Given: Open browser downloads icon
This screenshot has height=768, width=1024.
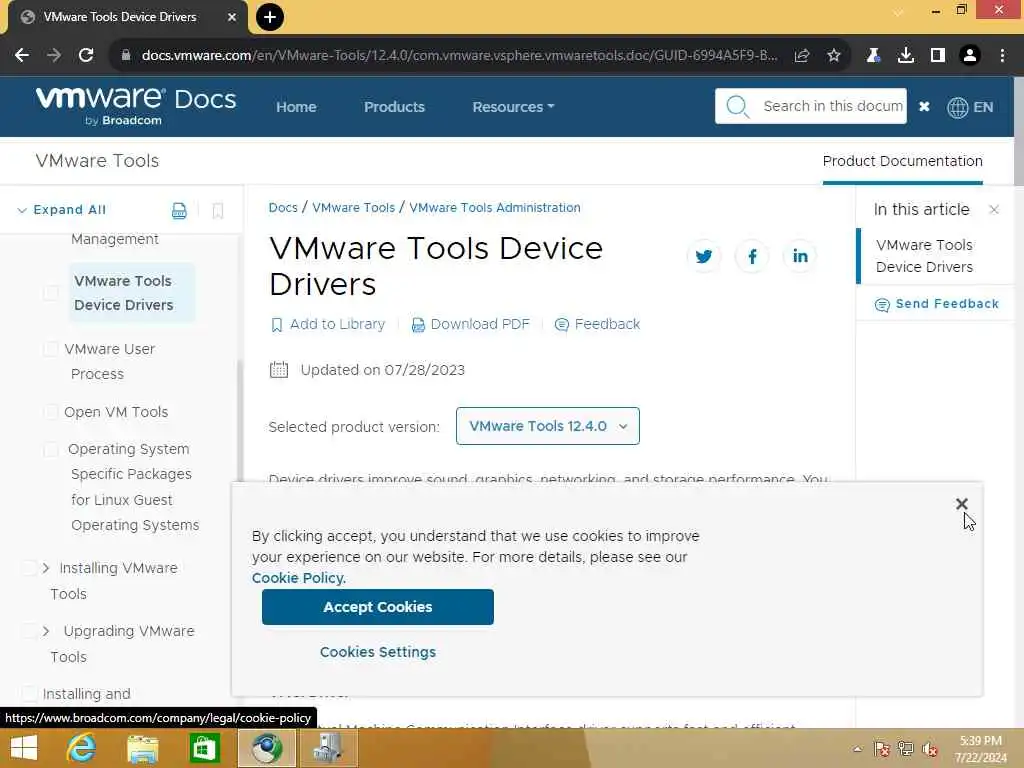Looking at the screenshot, I should point(906,56).
